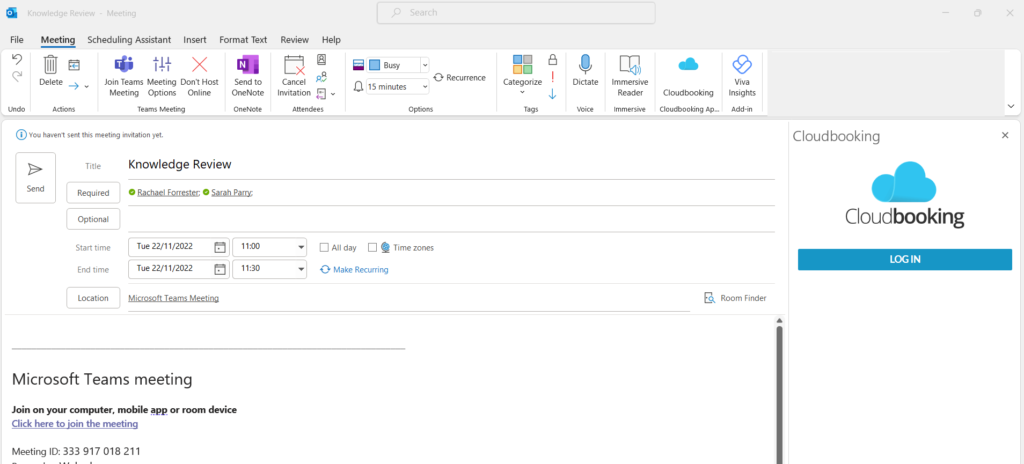Expand the Forward arrow dropdown chevron
1024x464 pixels.
(87, 86)
